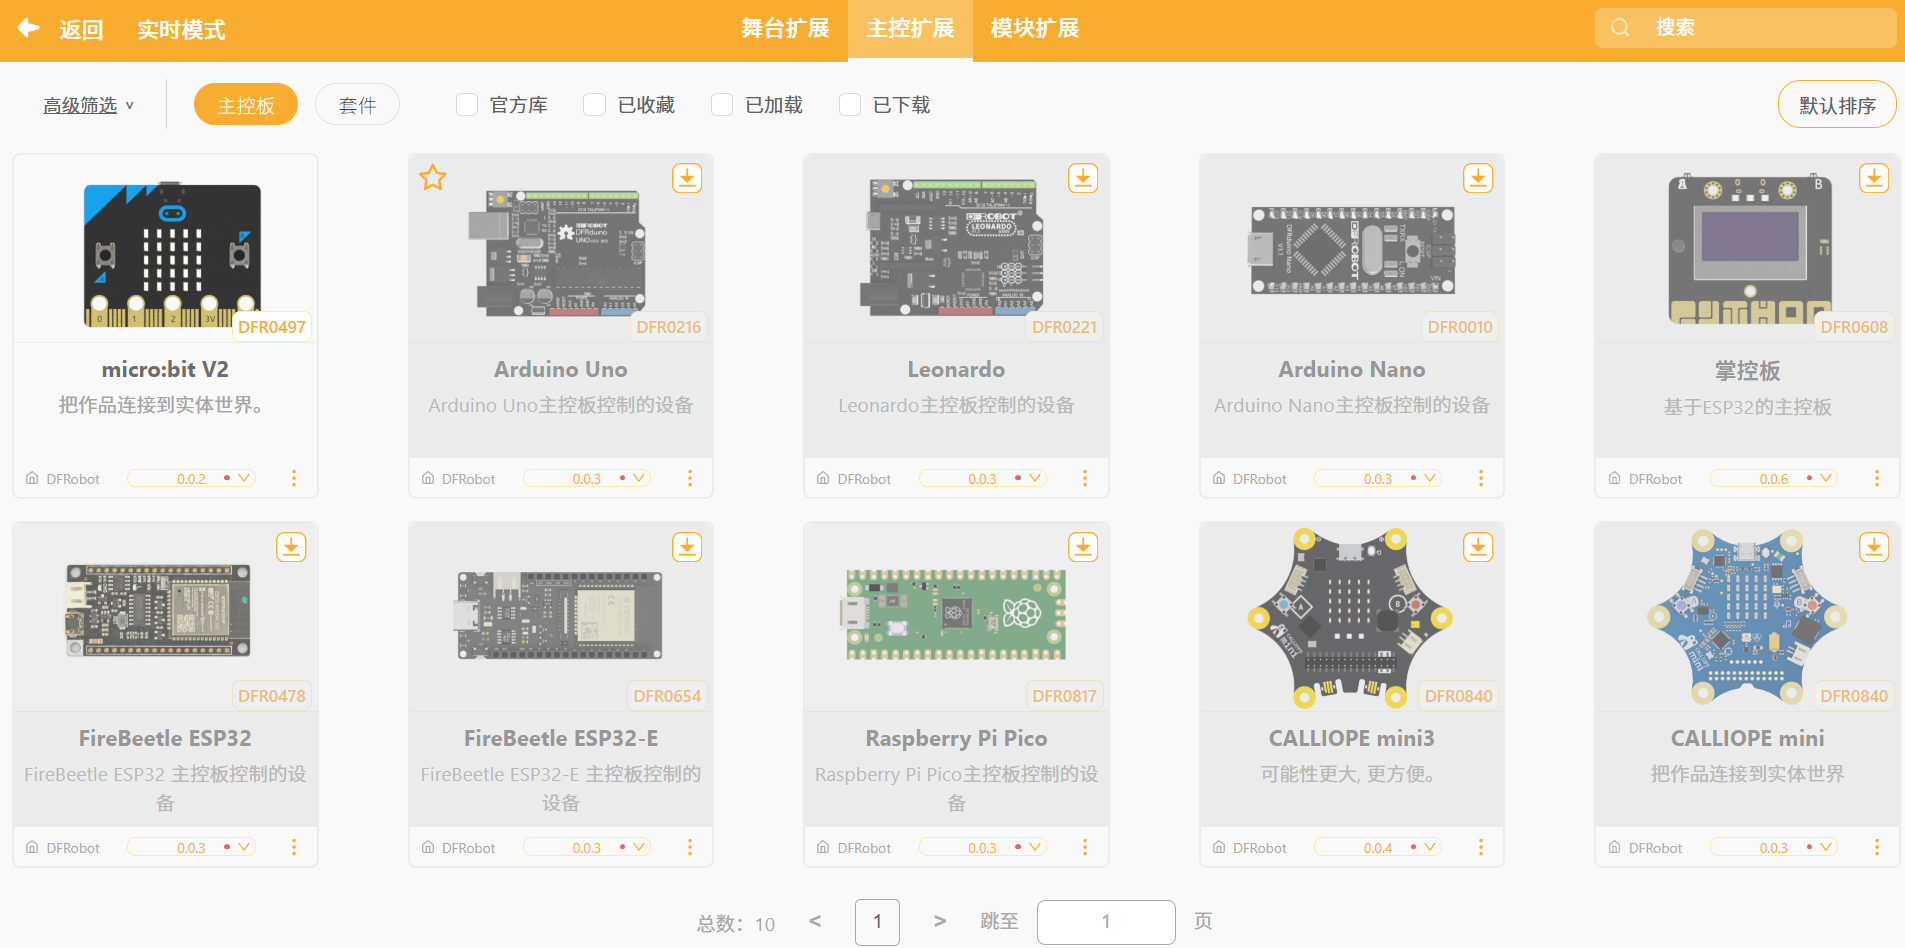
Task: Switch to the 舞台扩展 tab
Action: click(785, 29)
